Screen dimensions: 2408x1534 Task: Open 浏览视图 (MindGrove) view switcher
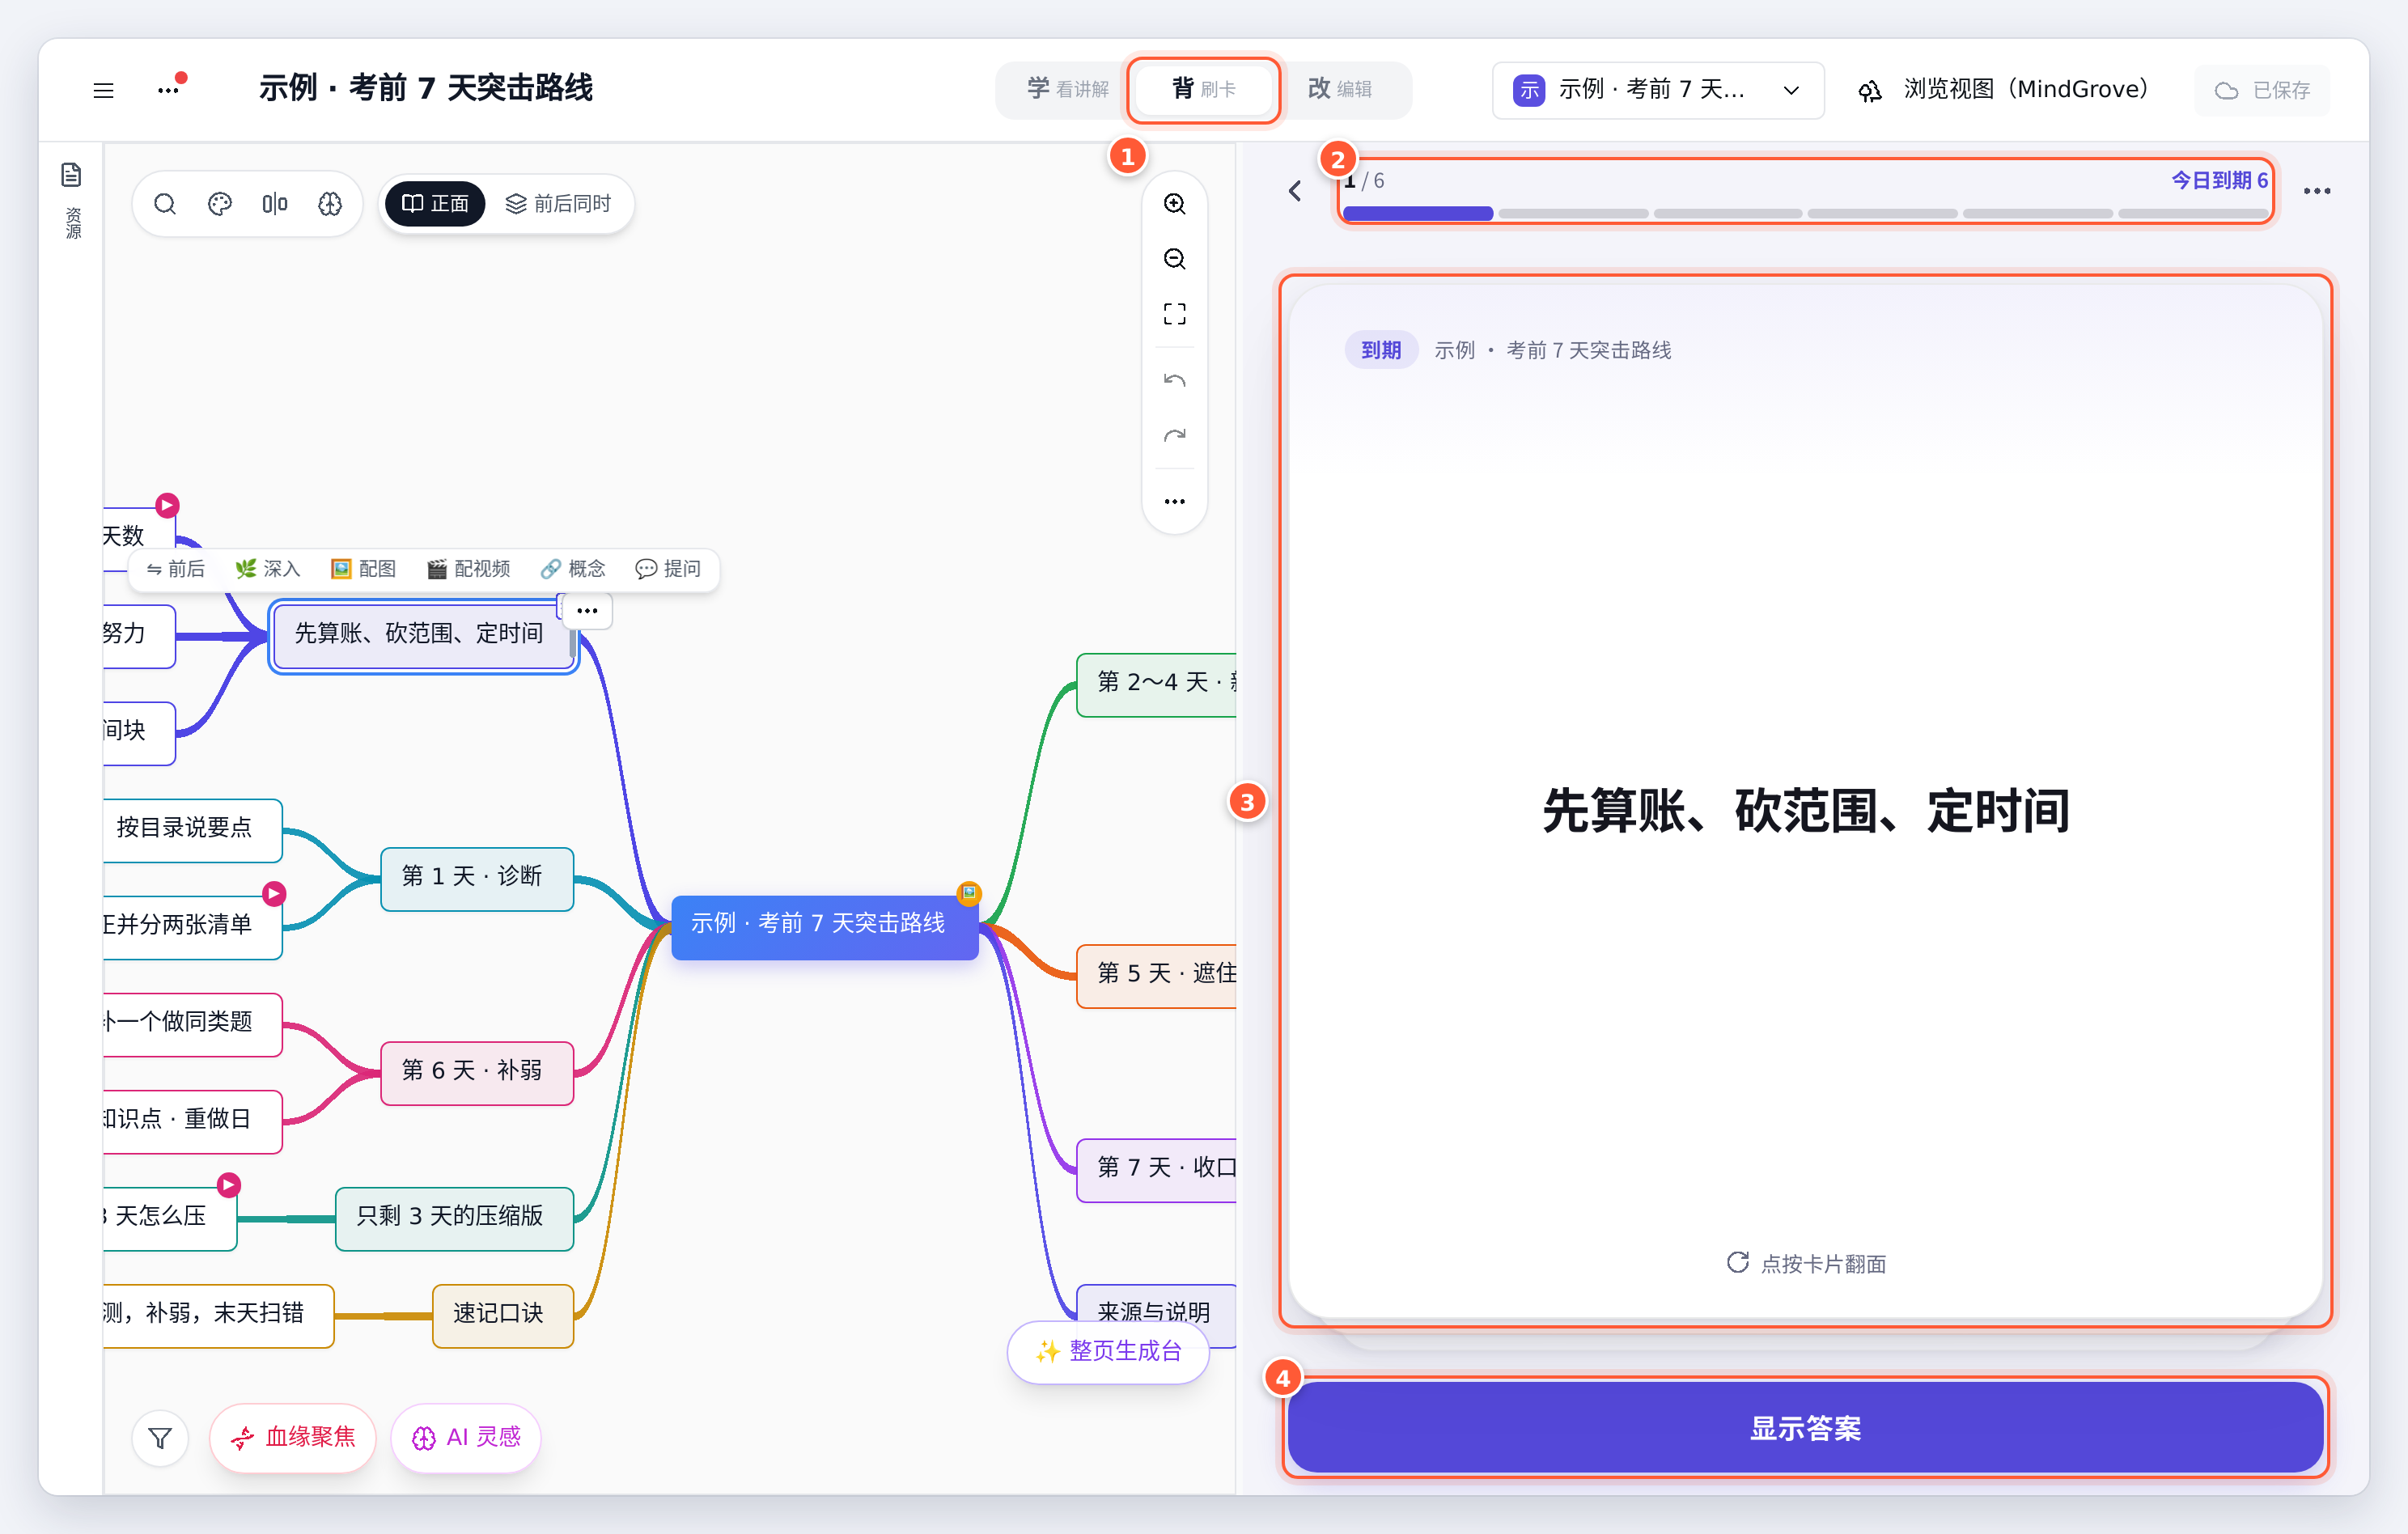2003,90
